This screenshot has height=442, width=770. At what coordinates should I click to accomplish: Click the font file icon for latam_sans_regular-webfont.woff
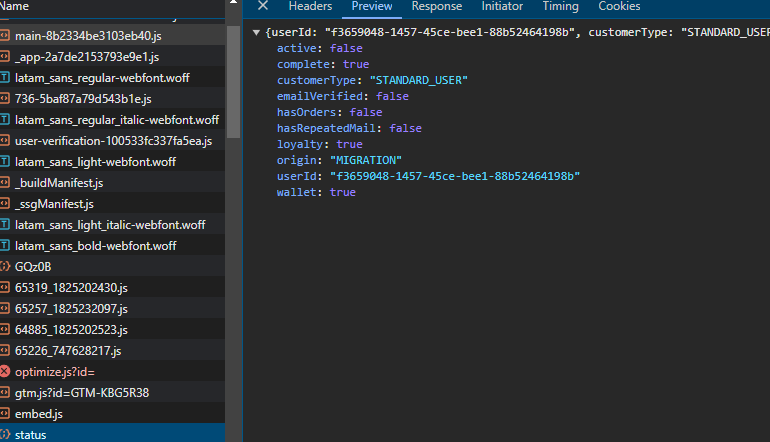pos(5,77)
